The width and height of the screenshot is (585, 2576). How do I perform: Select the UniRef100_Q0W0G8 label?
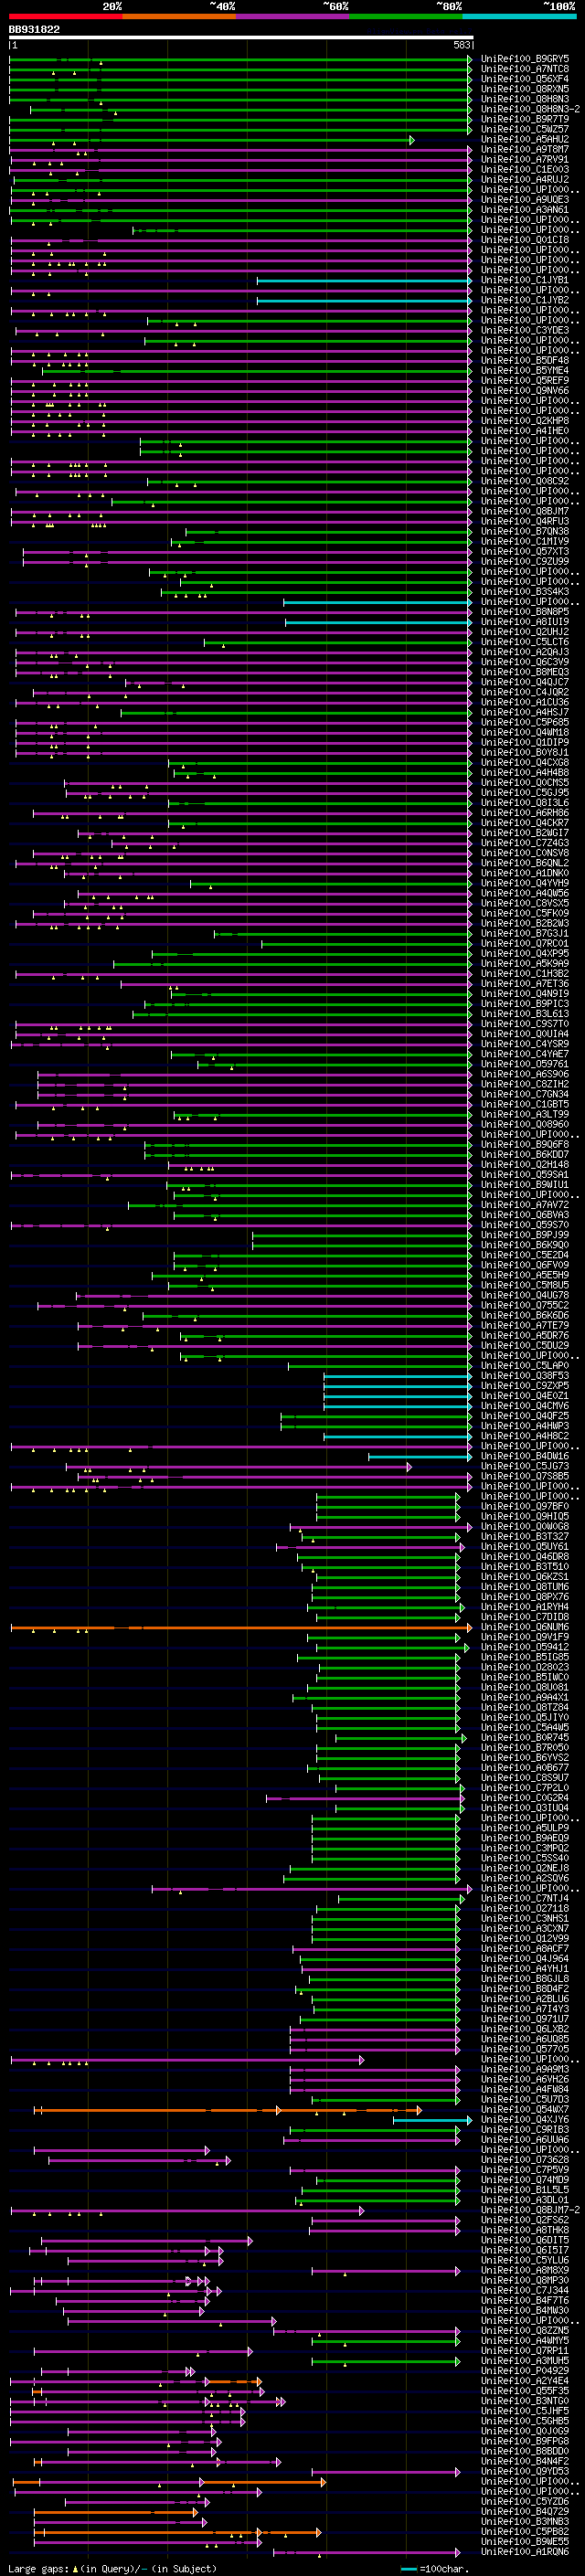(525, 1527)
